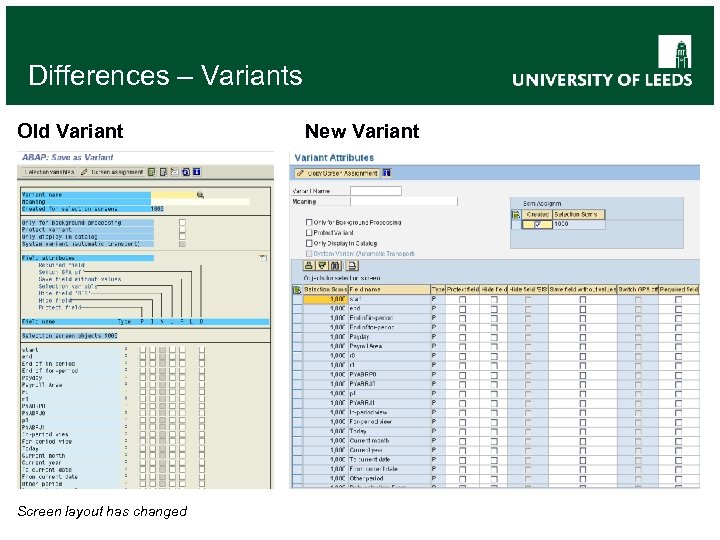Click the Screen assignment button in old variant
Viewport: 720px width, 540px height.
pyautogui.click(x=112, y=172)
